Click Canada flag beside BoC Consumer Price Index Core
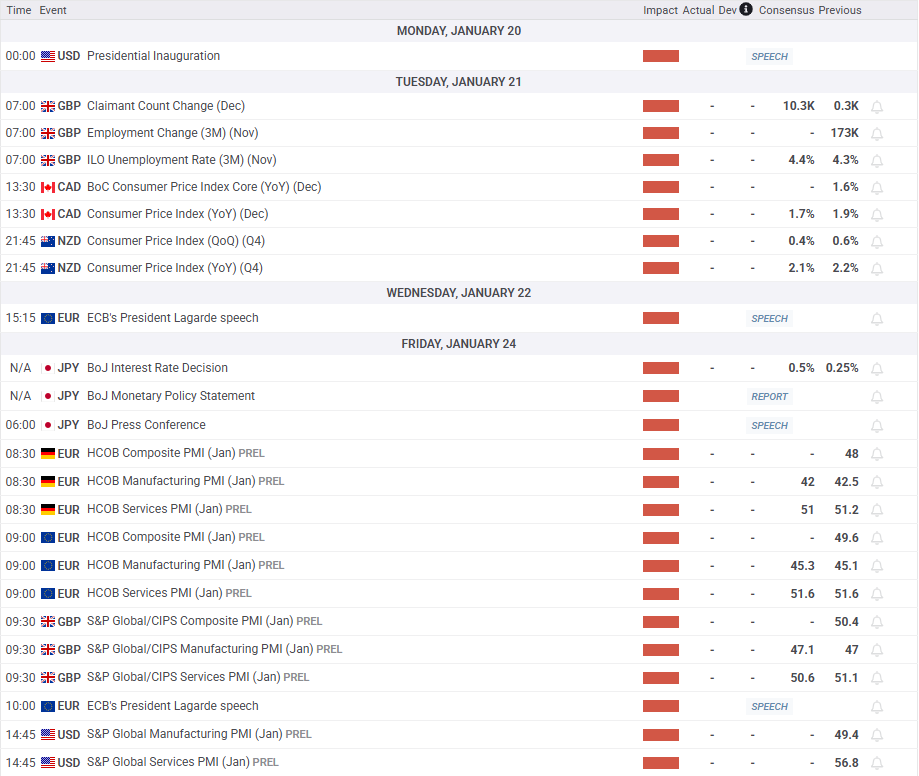The width and height of the screenshot is (919, 776). 48,188
